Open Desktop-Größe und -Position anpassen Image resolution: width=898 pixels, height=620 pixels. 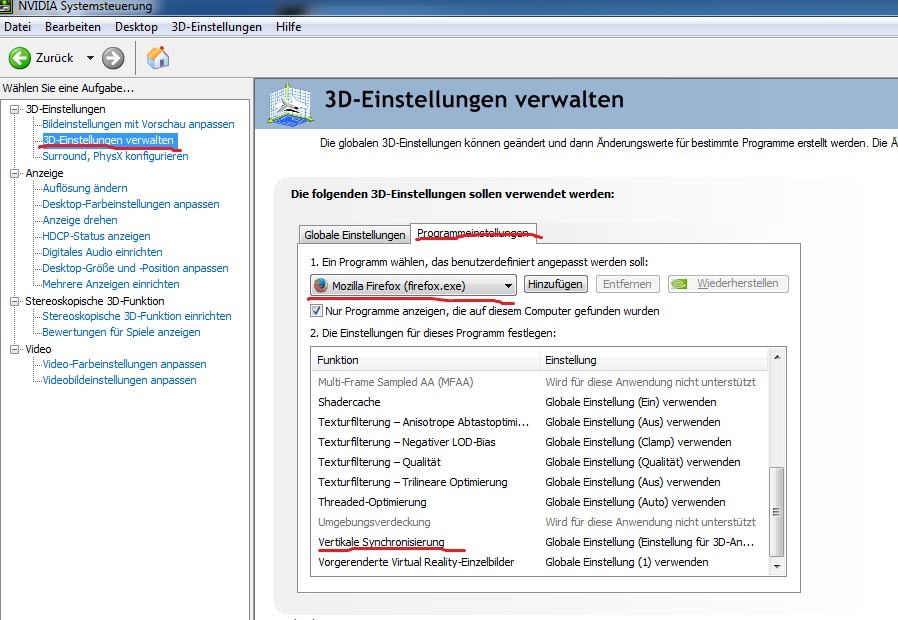pyautogui.click(x=135, y=268)
